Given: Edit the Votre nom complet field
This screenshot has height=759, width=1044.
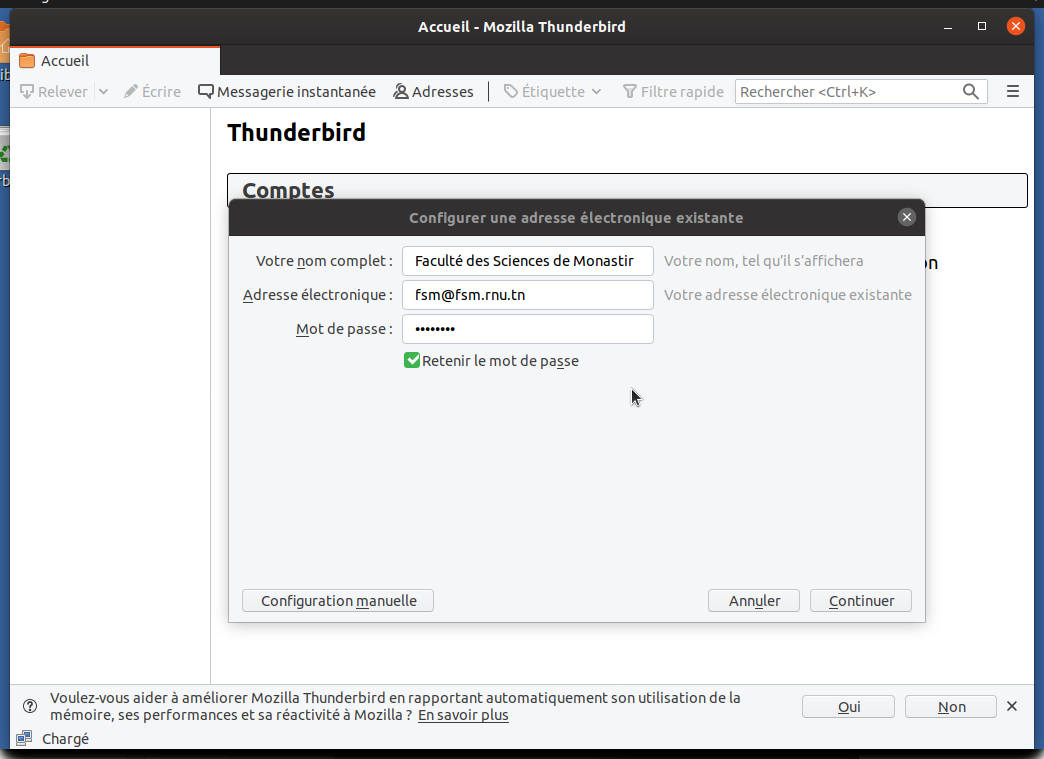Looking at the screenshot, I should pyautogui.click(x=527, y=261).
